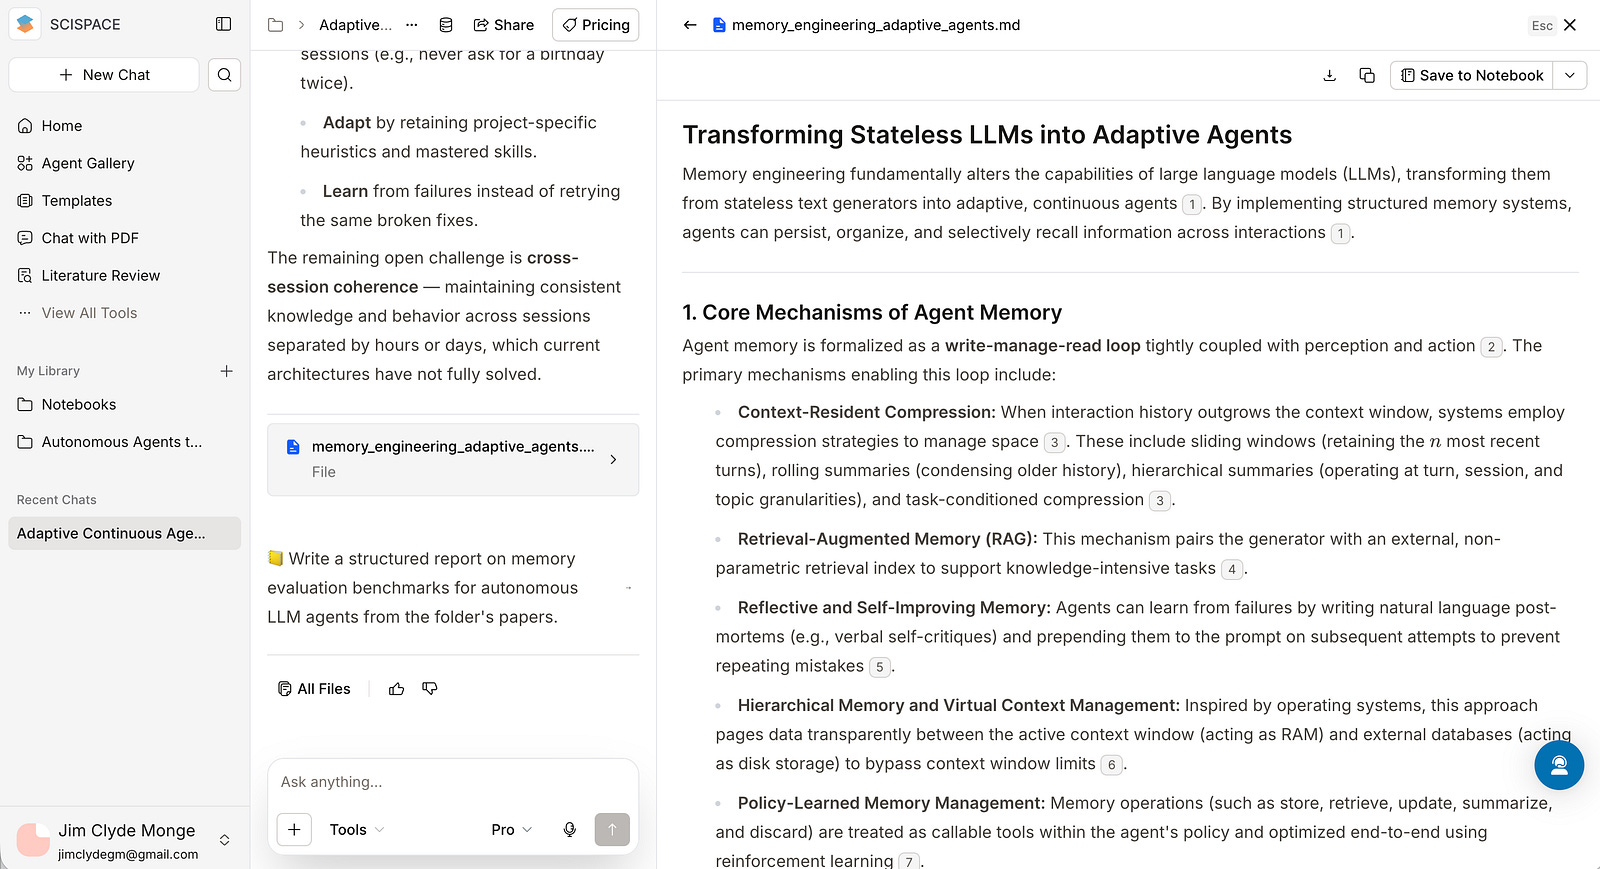Open citation 7 reference
Screen dimensions: 1600x869
pos(909,861)
